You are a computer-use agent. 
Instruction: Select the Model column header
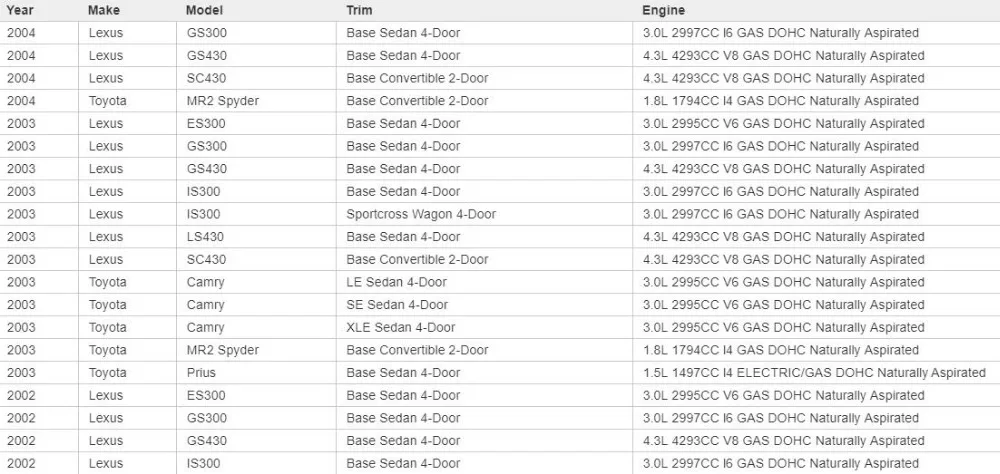256,10
